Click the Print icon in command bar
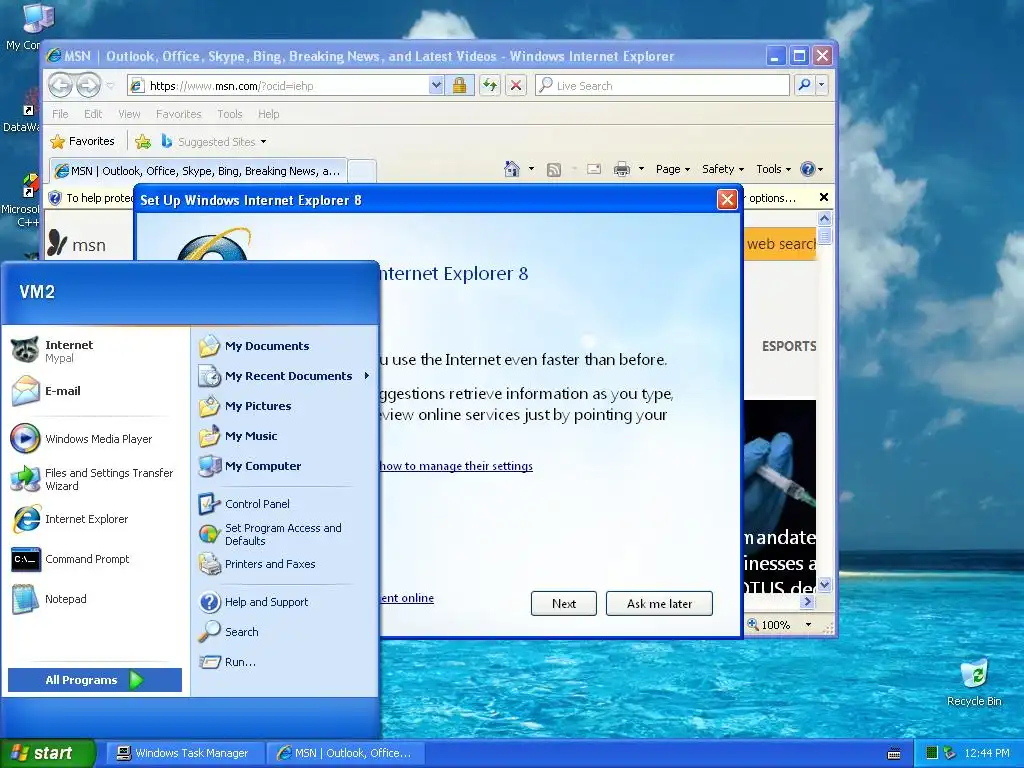This screenshot has width=1024, height=768. coord(622,169)
